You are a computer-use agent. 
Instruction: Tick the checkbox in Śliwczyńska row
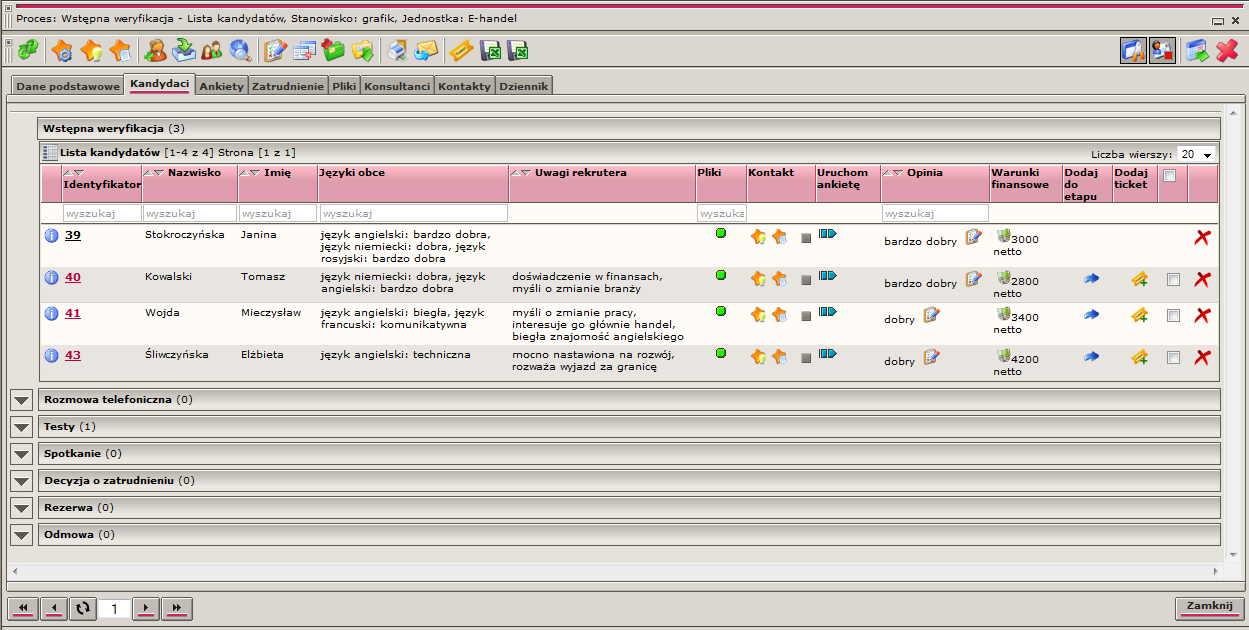pyautogui.click(x=1173, y=357)
